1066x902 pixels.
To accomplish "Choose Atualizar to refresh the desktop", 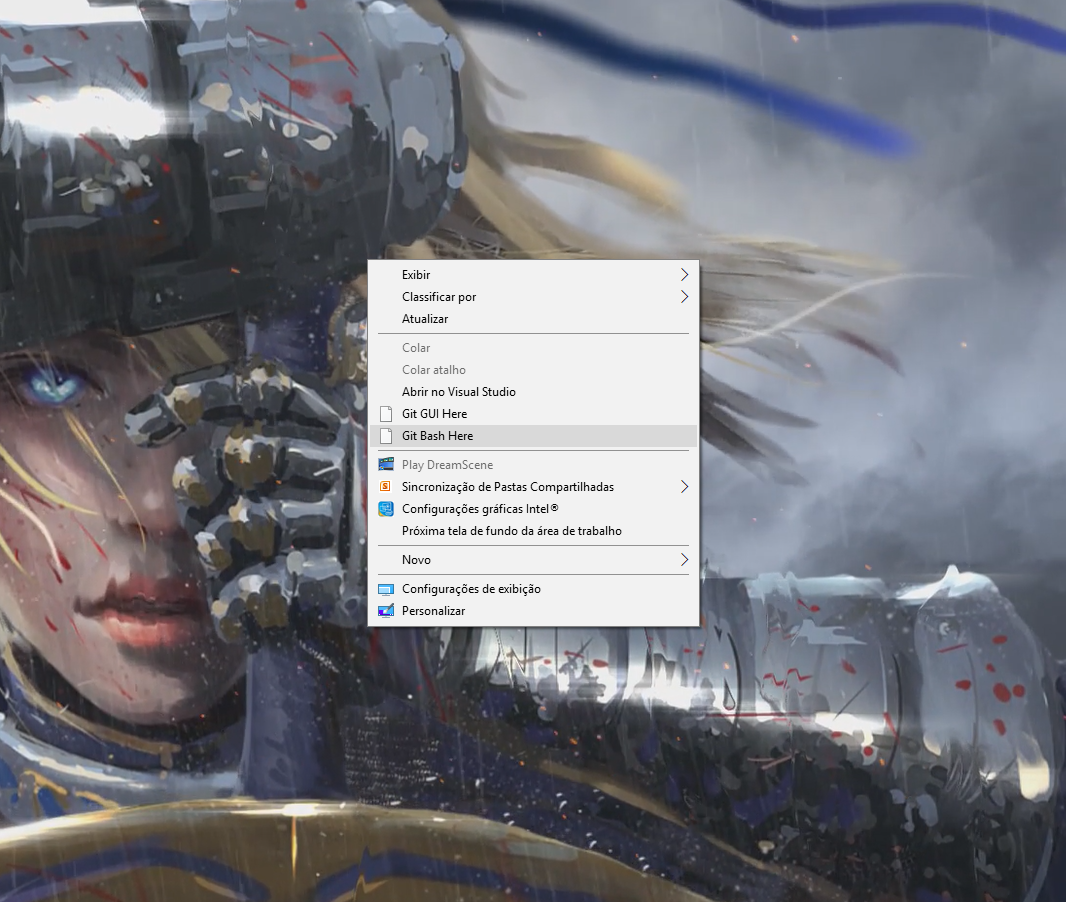I will pyautogui.click(x=534, y=319).
